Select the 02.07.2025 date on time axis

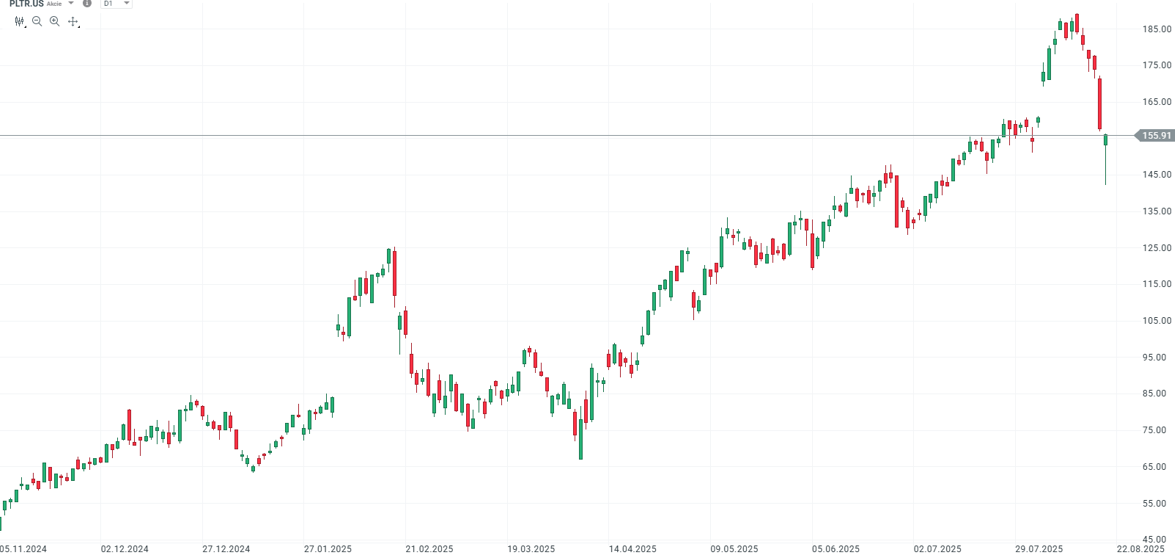click(x=937, y=549)
